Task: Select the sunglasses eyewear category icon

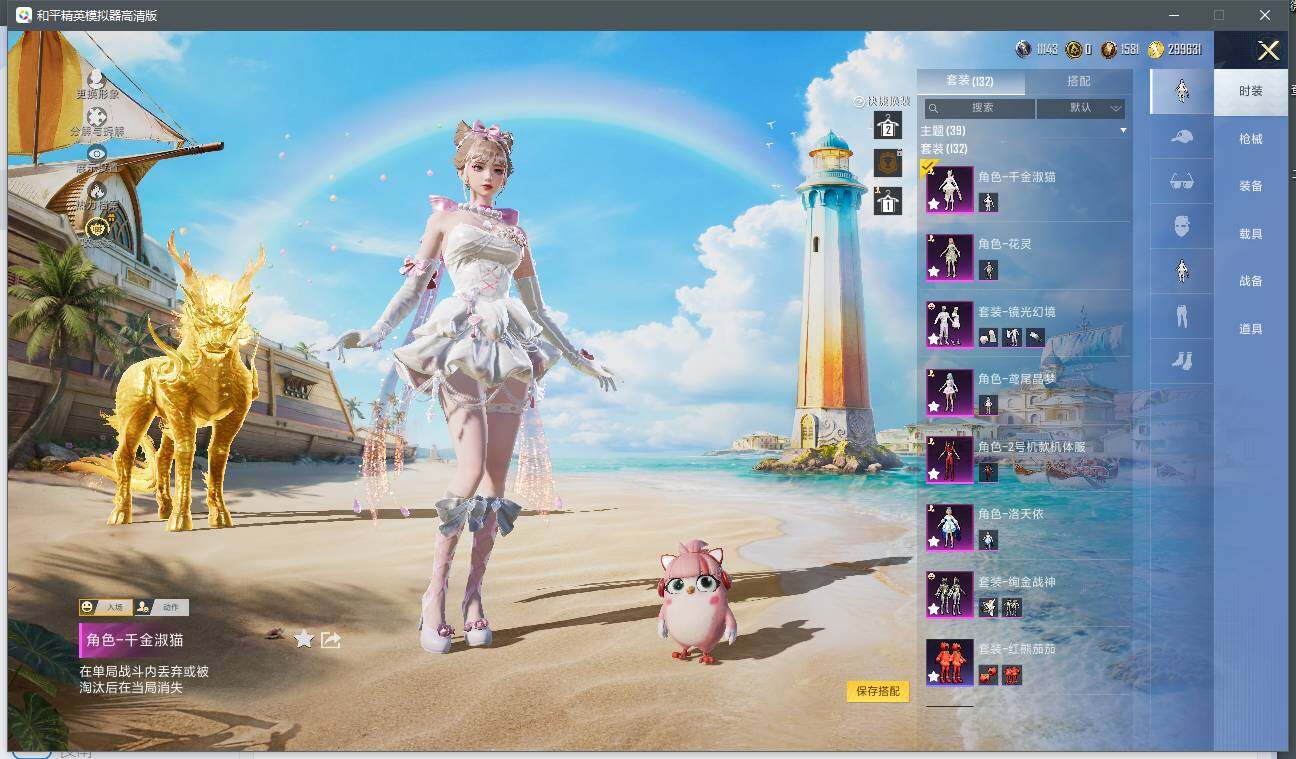Action: [1182, 182]
